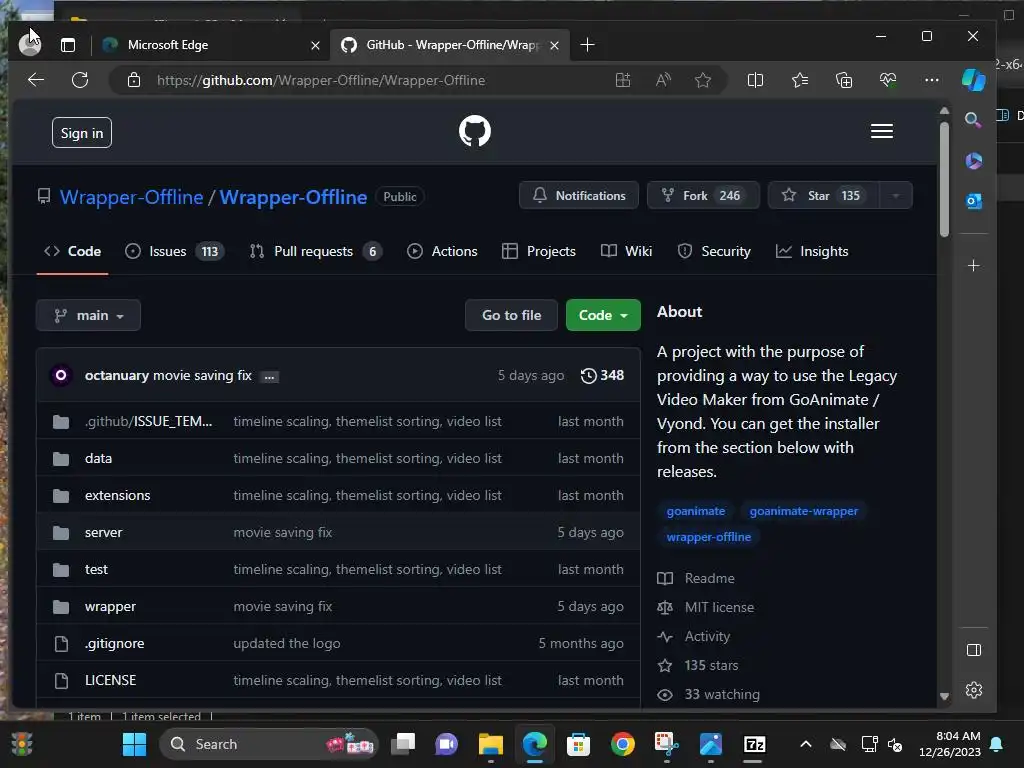Screen dimensions: 1024x768
Task: Open the .gitignore file
Action: (114, 643)
